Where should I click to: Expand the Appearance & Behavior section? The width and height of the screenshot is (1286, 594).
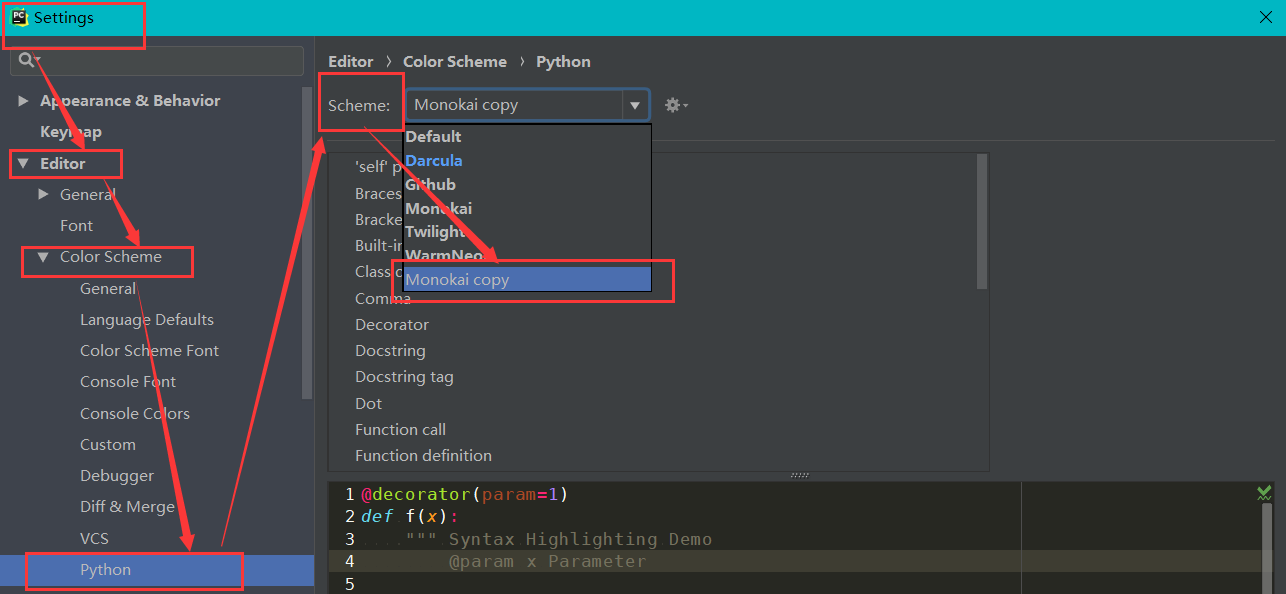coord(23,101)
